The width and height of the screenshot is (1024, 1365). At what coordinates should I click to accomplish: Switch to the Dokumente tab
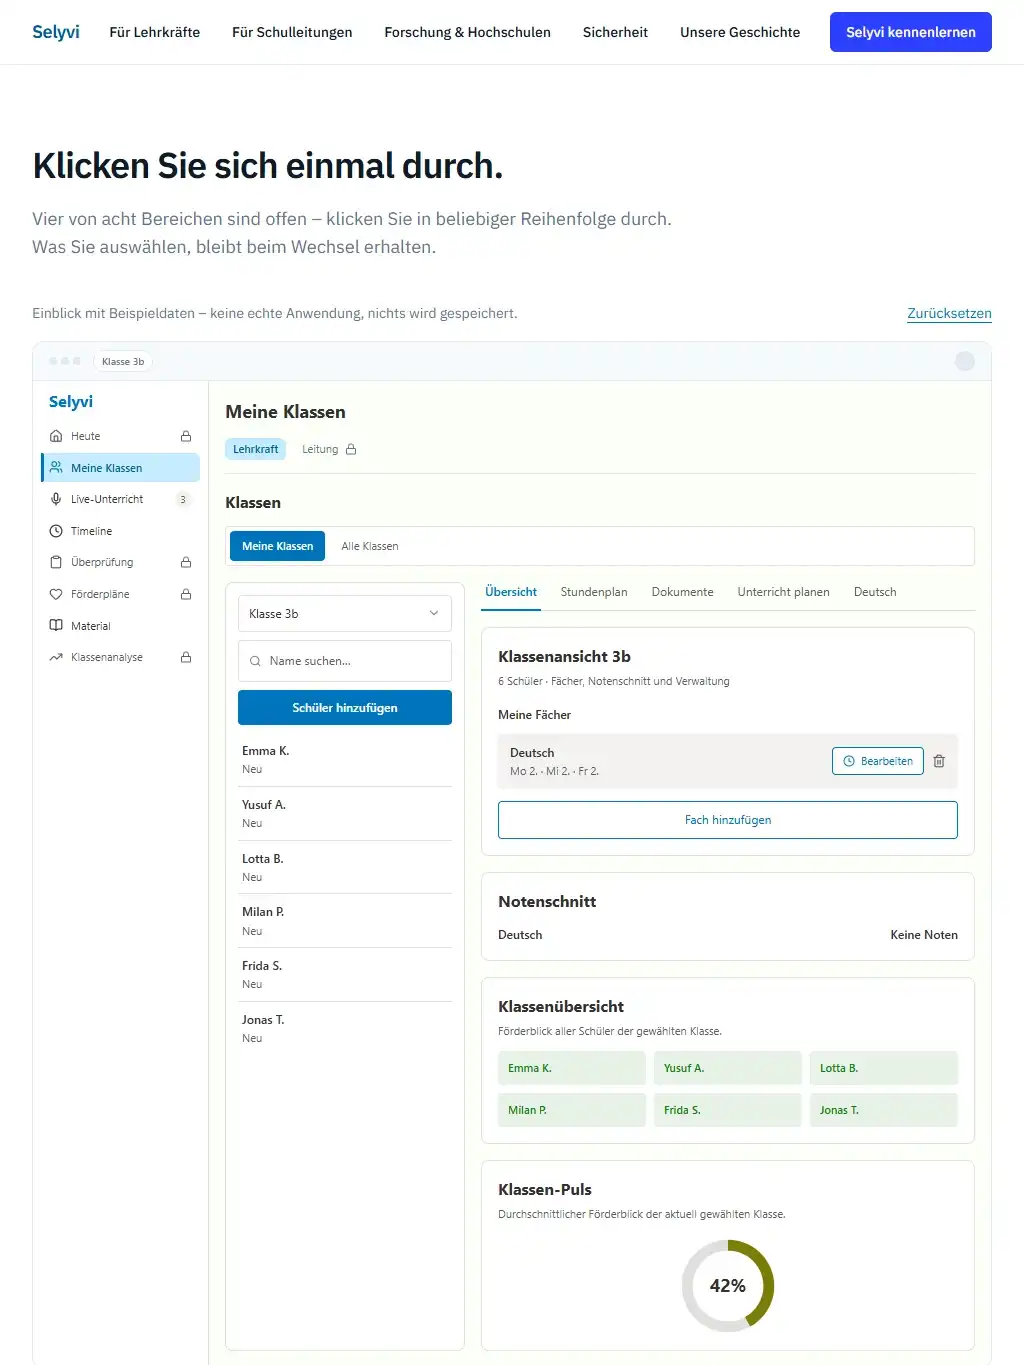tap(683, 592)
